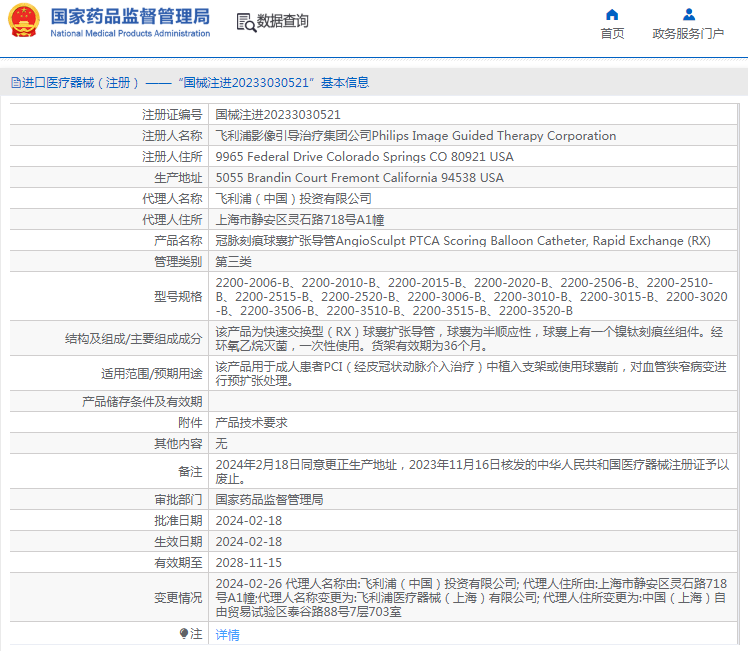The width and height of the screenshot is (748, 651).
Task: Click the 代理人住所 label
Action: [x=172, y=219]
